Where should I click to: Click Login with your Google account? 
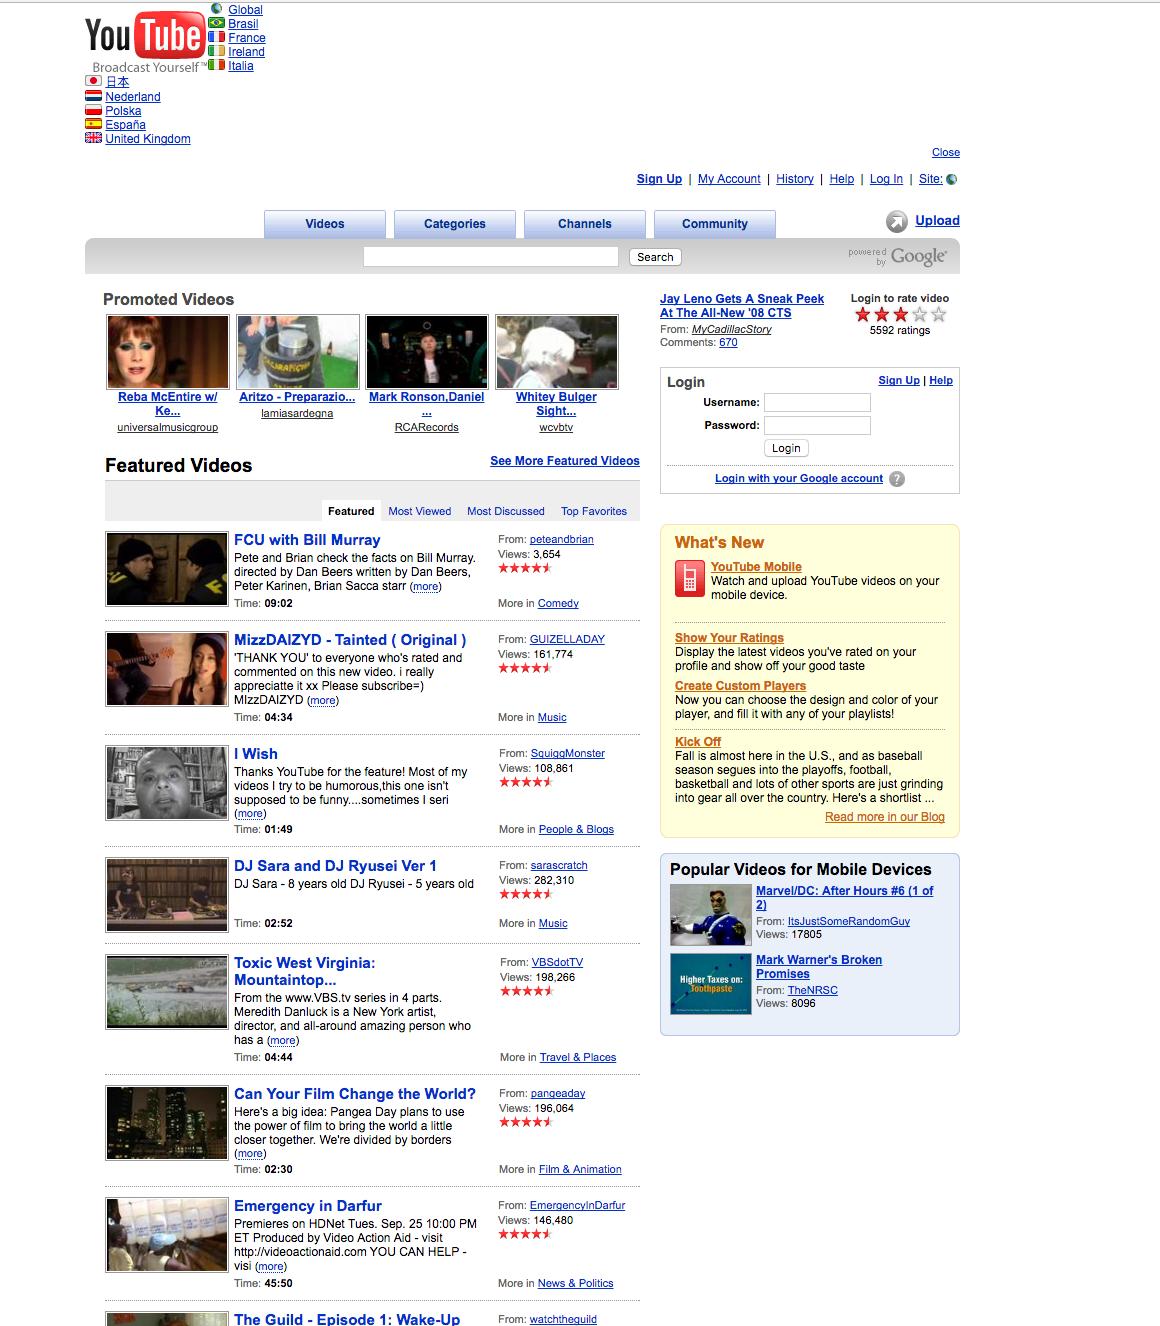pyautogui.click(x=799, y=479)
